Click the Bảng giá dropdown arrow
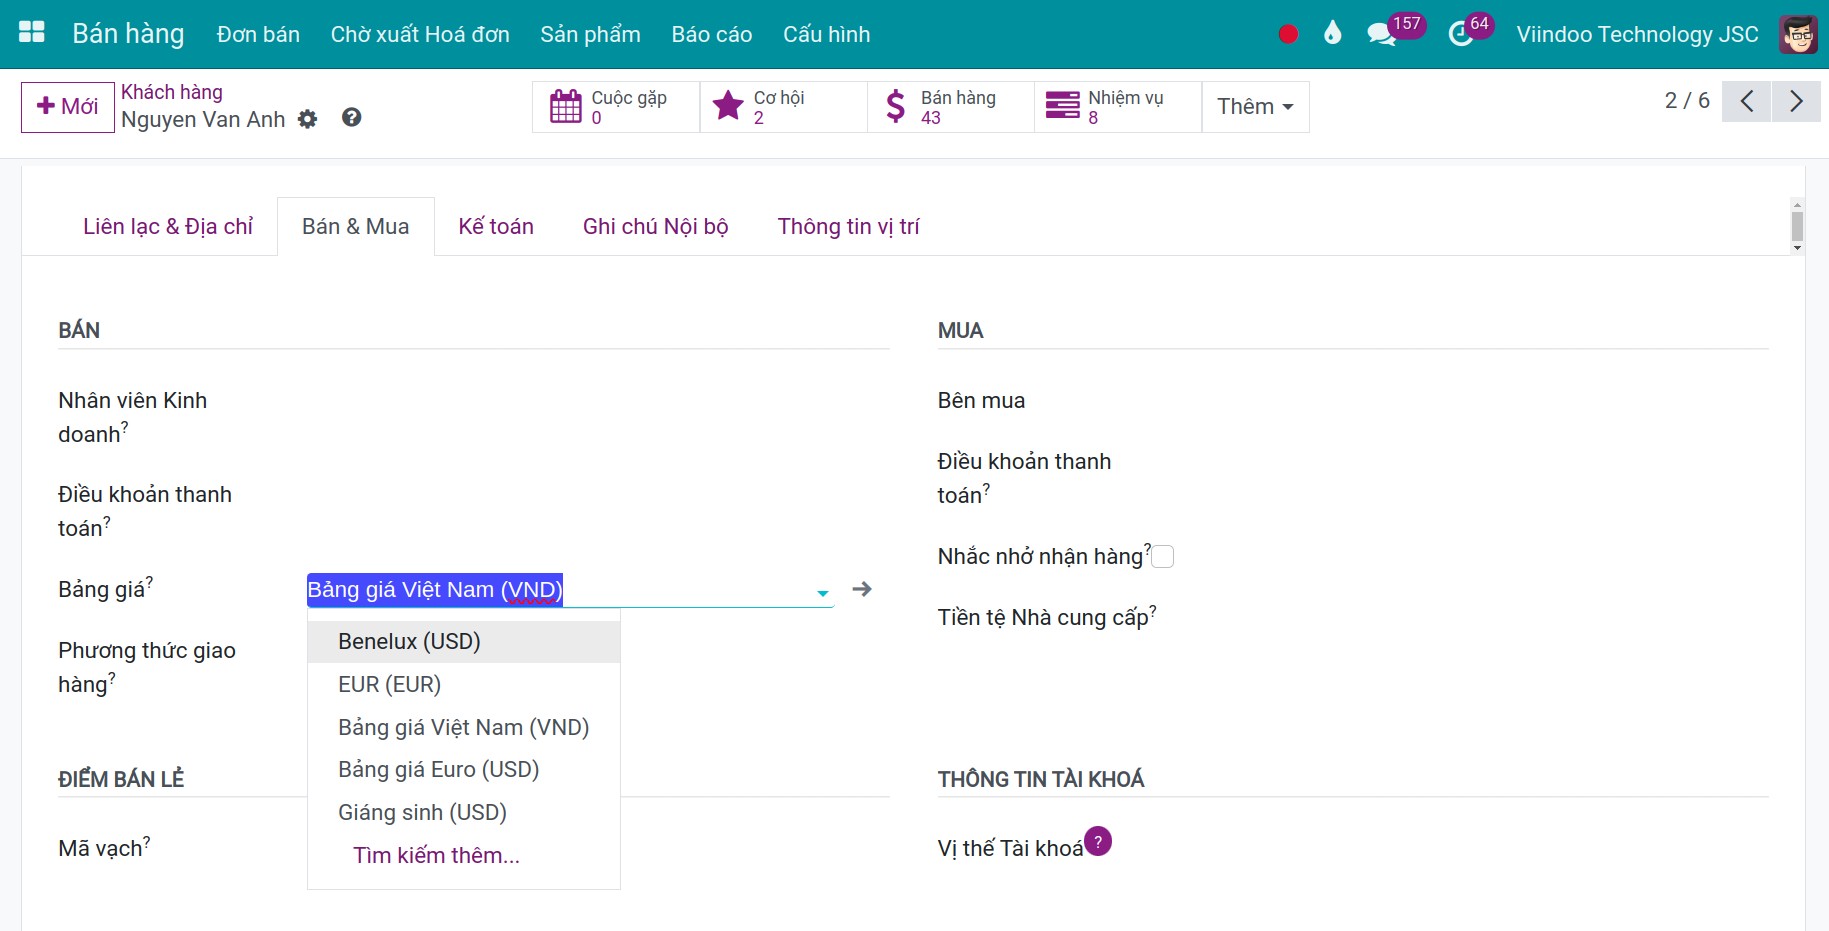Image resolution: width=1829 pixels, height=931 pixels. pyautogui.click(x=822, y=593)
